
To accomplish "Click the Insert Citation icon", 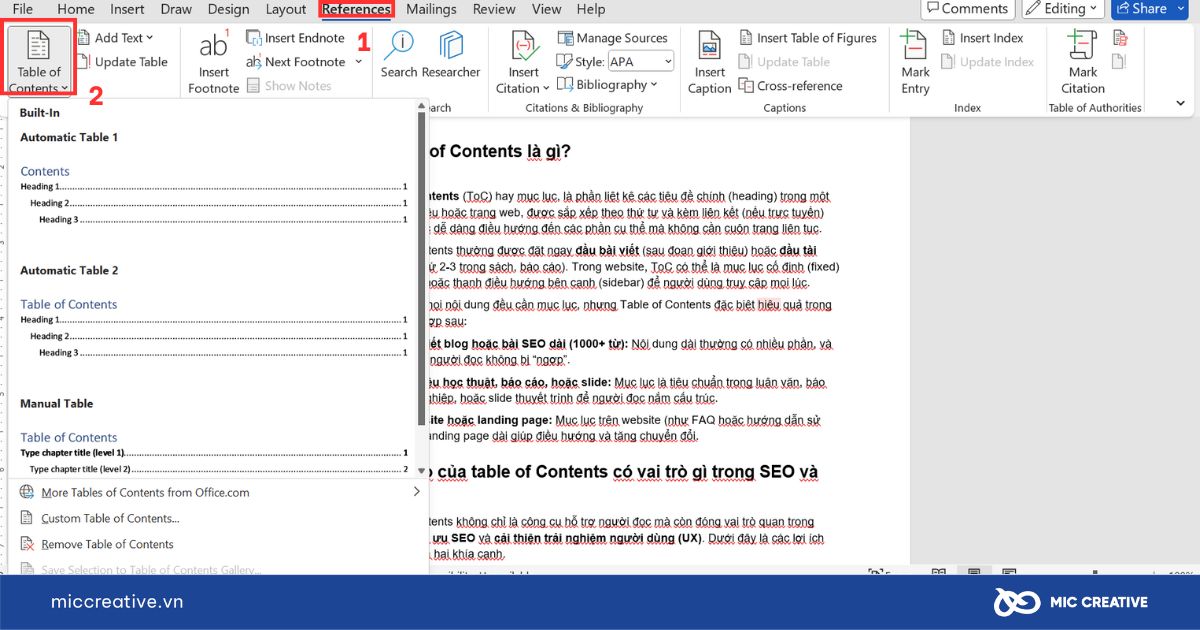I will coord(524,46).
